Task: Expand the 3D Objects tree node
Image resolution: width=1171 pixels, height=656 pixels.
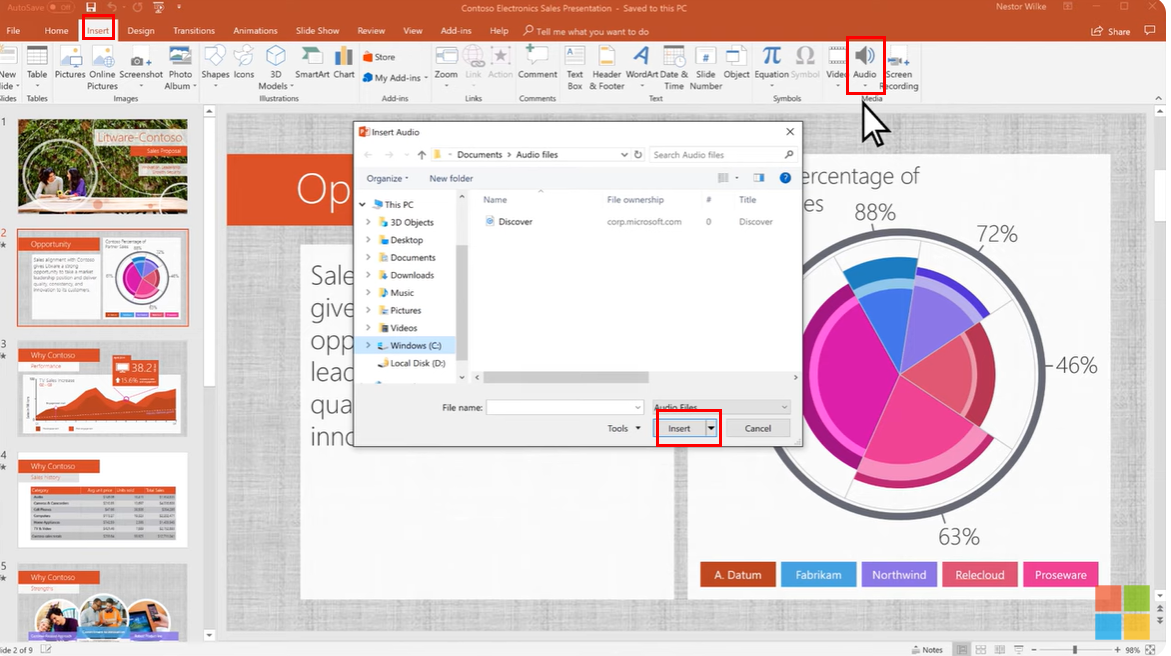Action: [x=368, y=222]
